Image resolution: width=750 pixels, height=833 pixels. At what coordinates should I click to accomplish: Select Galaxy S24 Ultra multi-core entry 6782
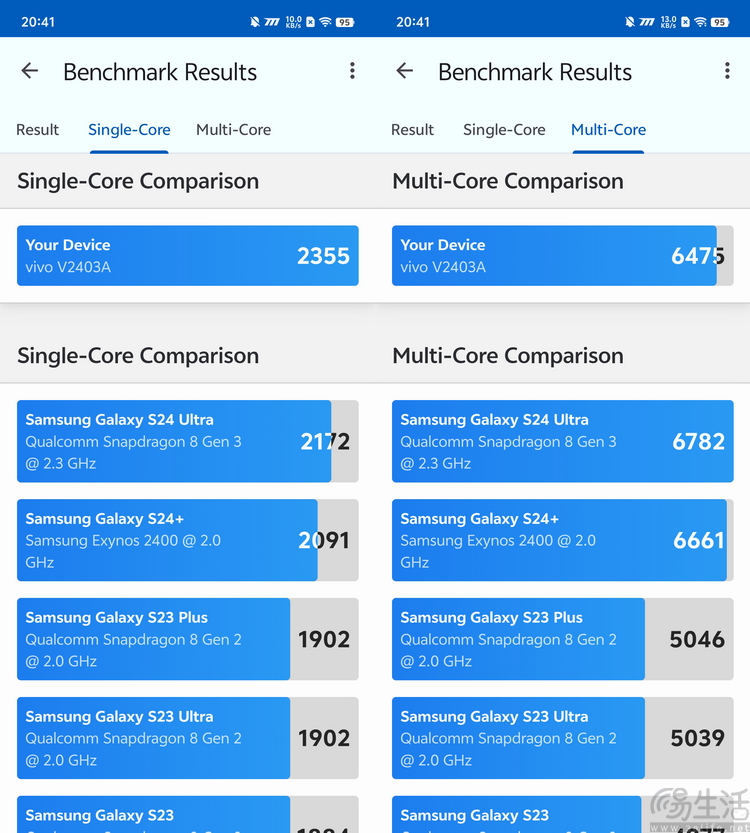tap(562, 441)
